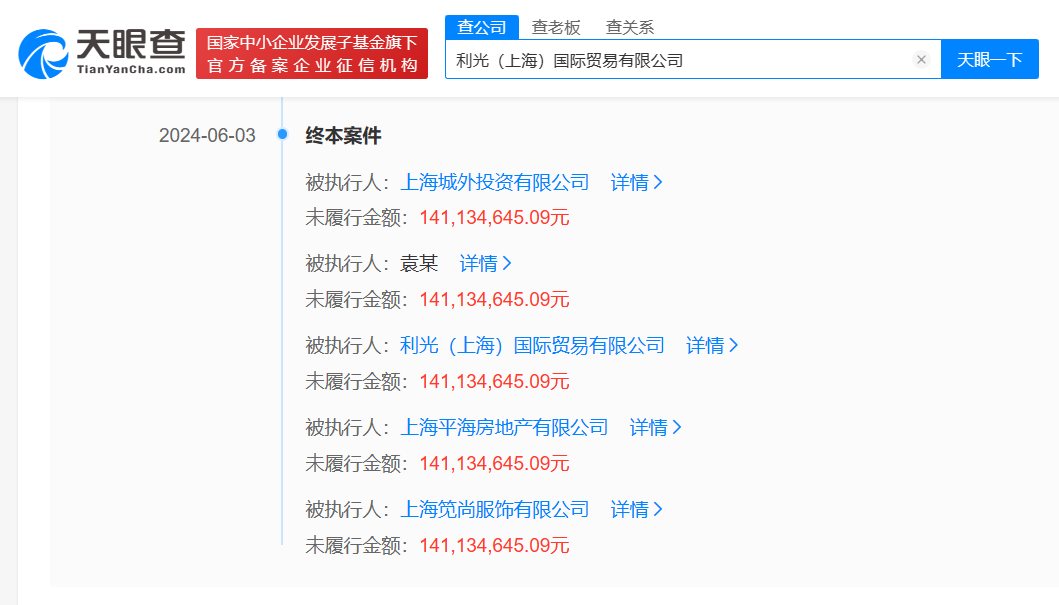Click the date 2024-06-03

pos(207,135)
